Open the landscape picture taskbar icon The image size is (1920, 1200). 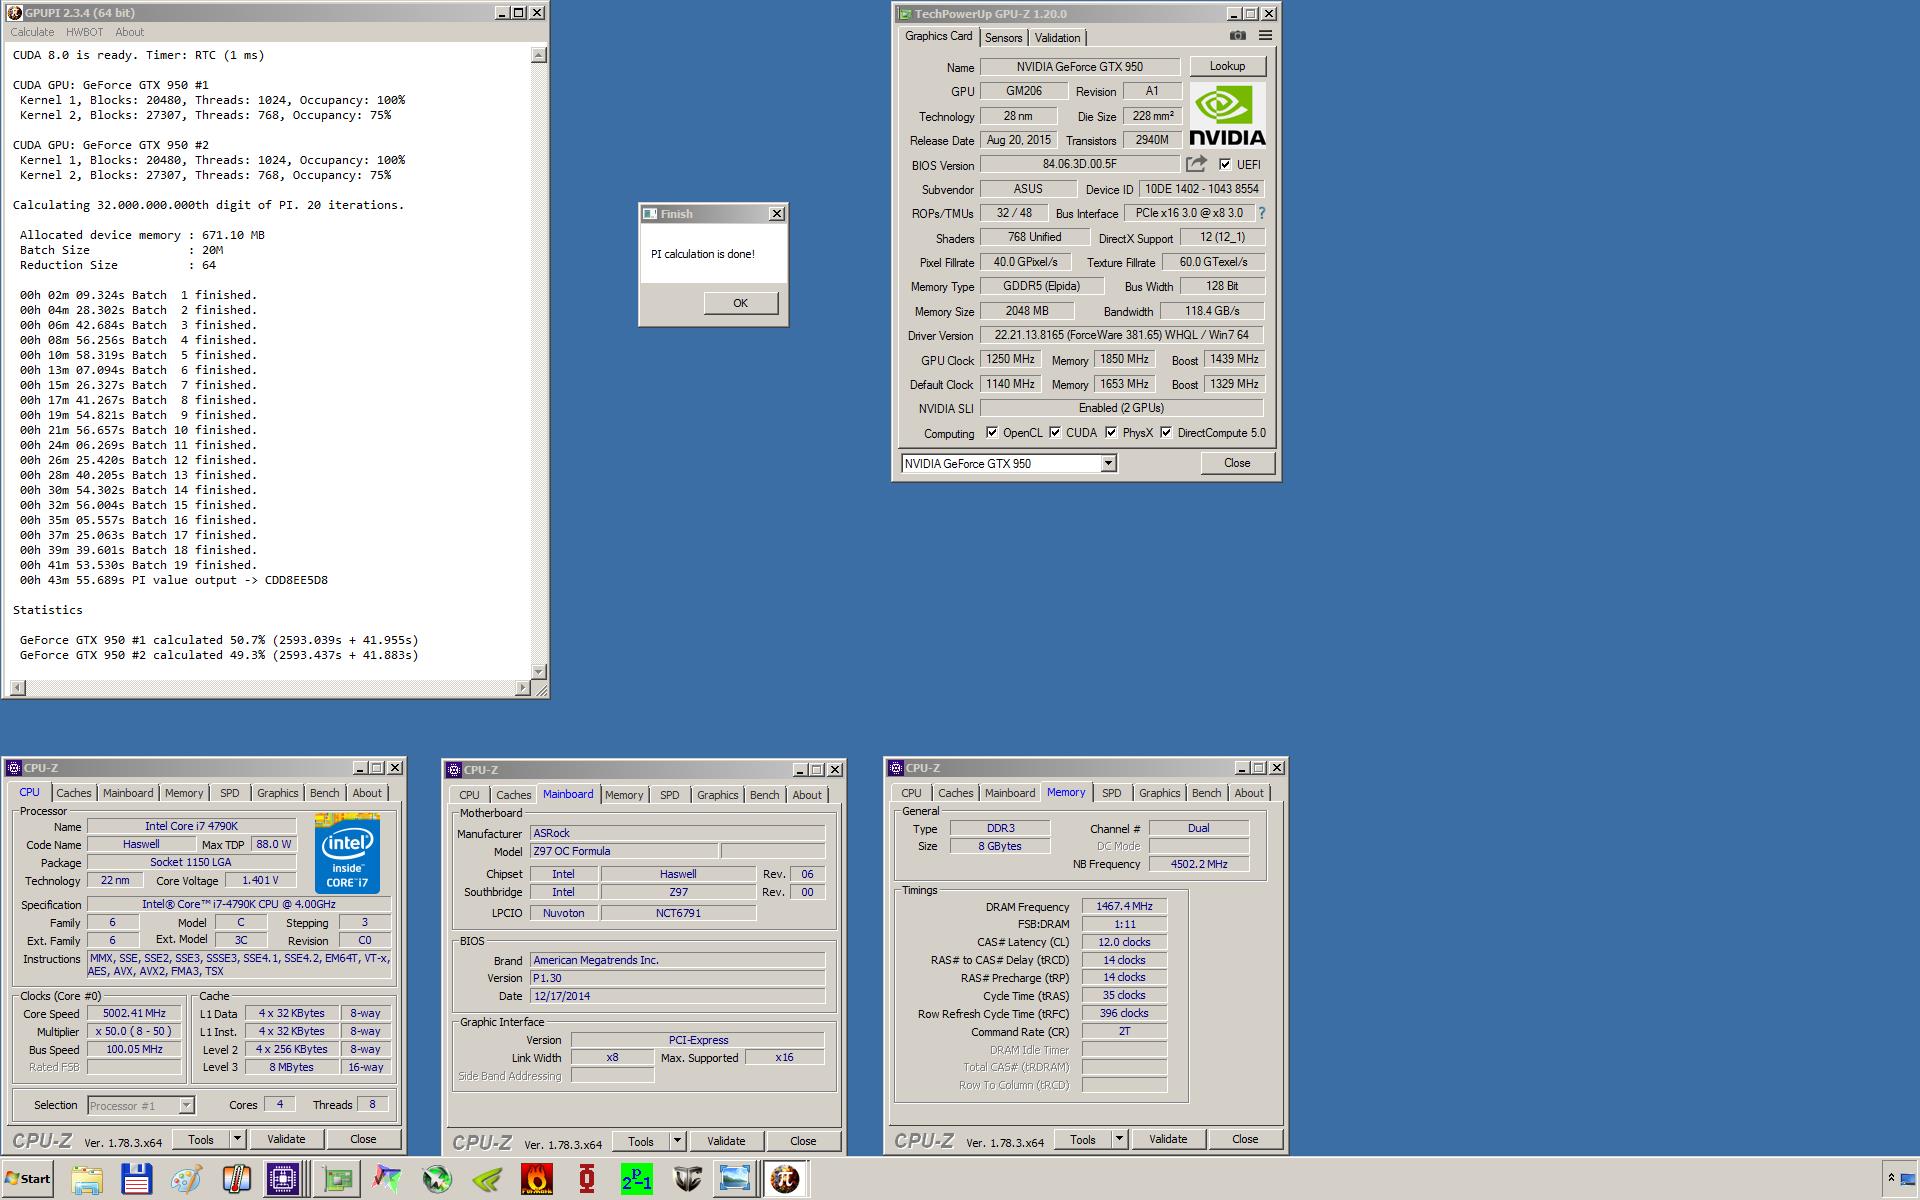pyautogui.click(x=735, y=1180)
